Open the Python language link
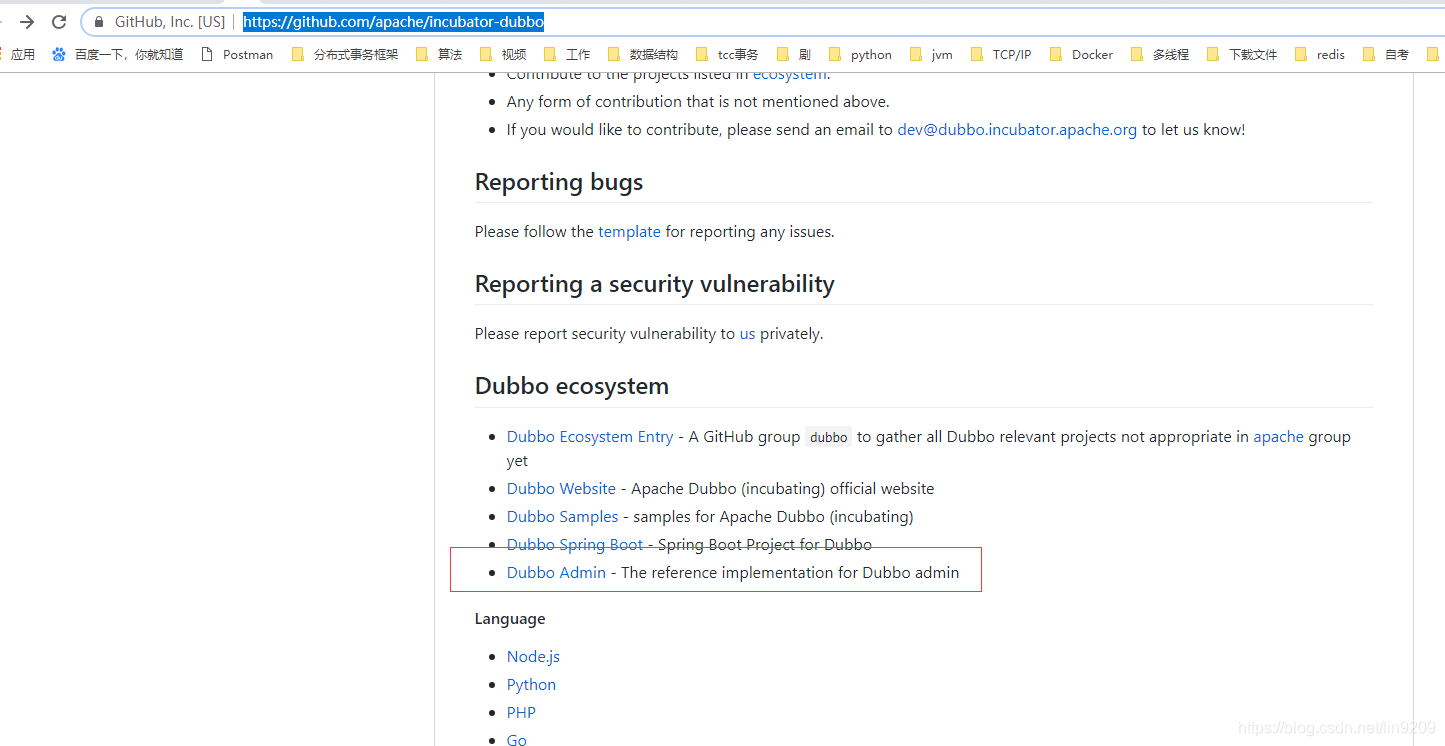 coord(531,685)
